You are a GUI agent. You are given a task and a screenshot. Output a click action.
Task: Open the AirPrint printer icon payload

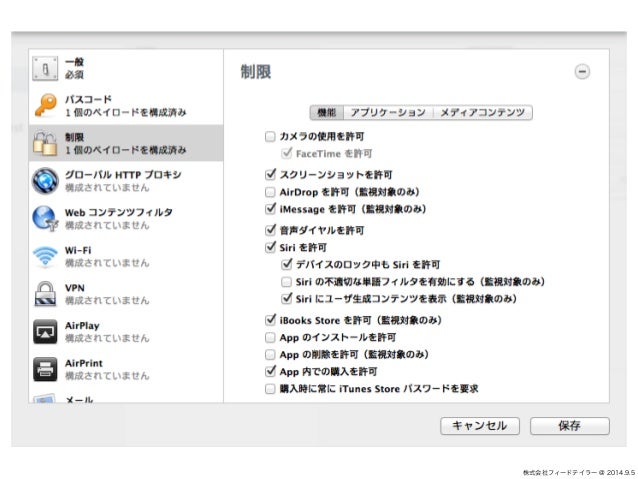(x=45, y=369)
